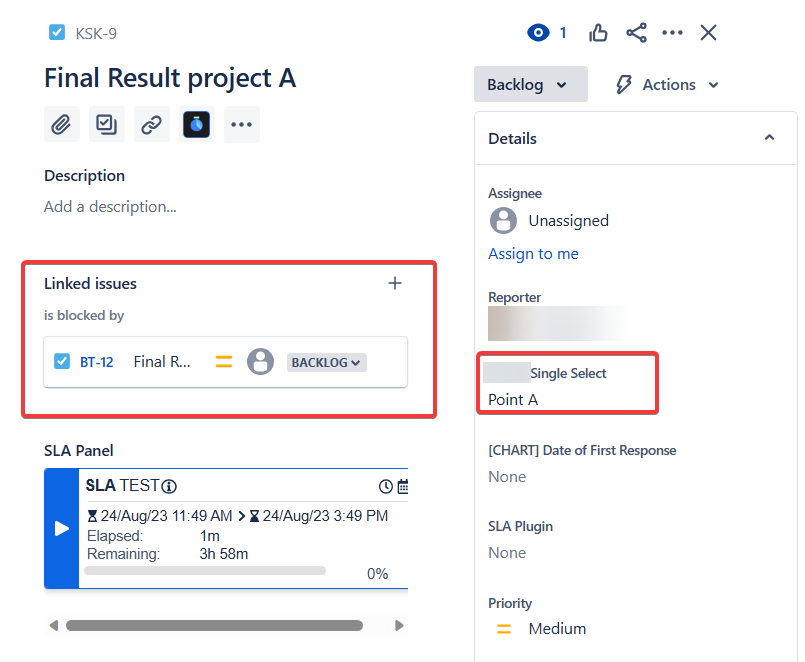Click linked issue summary Final R...

tap(162, 362)
